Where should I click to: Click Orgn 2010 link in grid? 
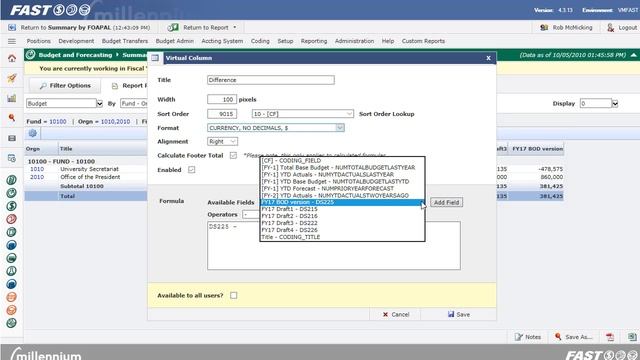(37, 177)
